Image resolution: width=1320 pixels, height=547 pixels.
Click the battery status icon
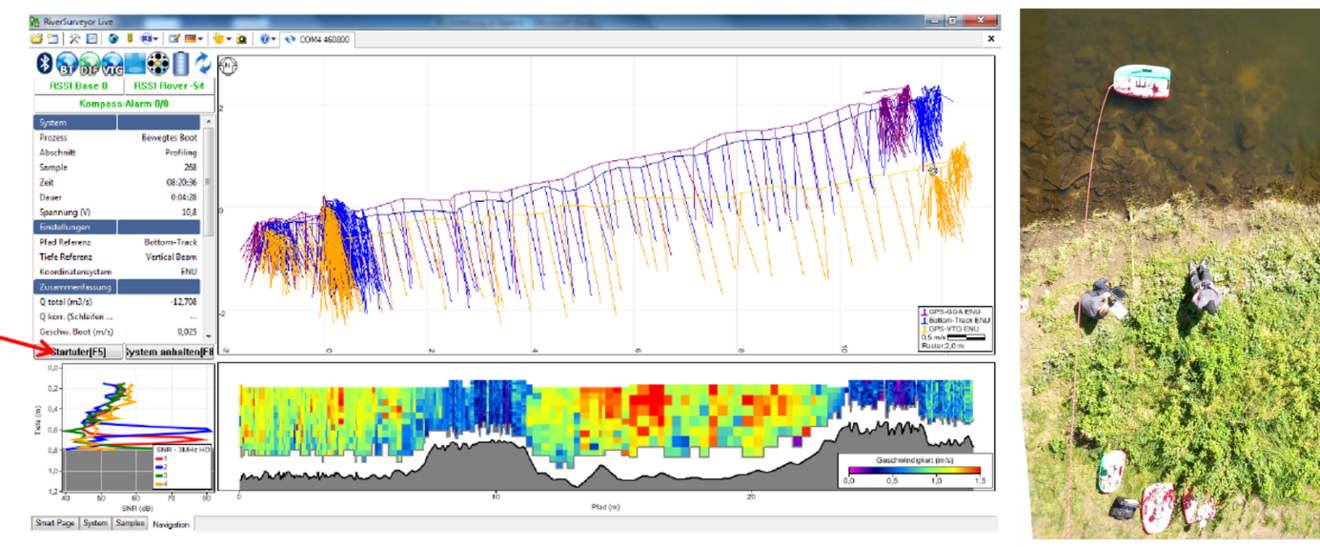pos(181,64)
